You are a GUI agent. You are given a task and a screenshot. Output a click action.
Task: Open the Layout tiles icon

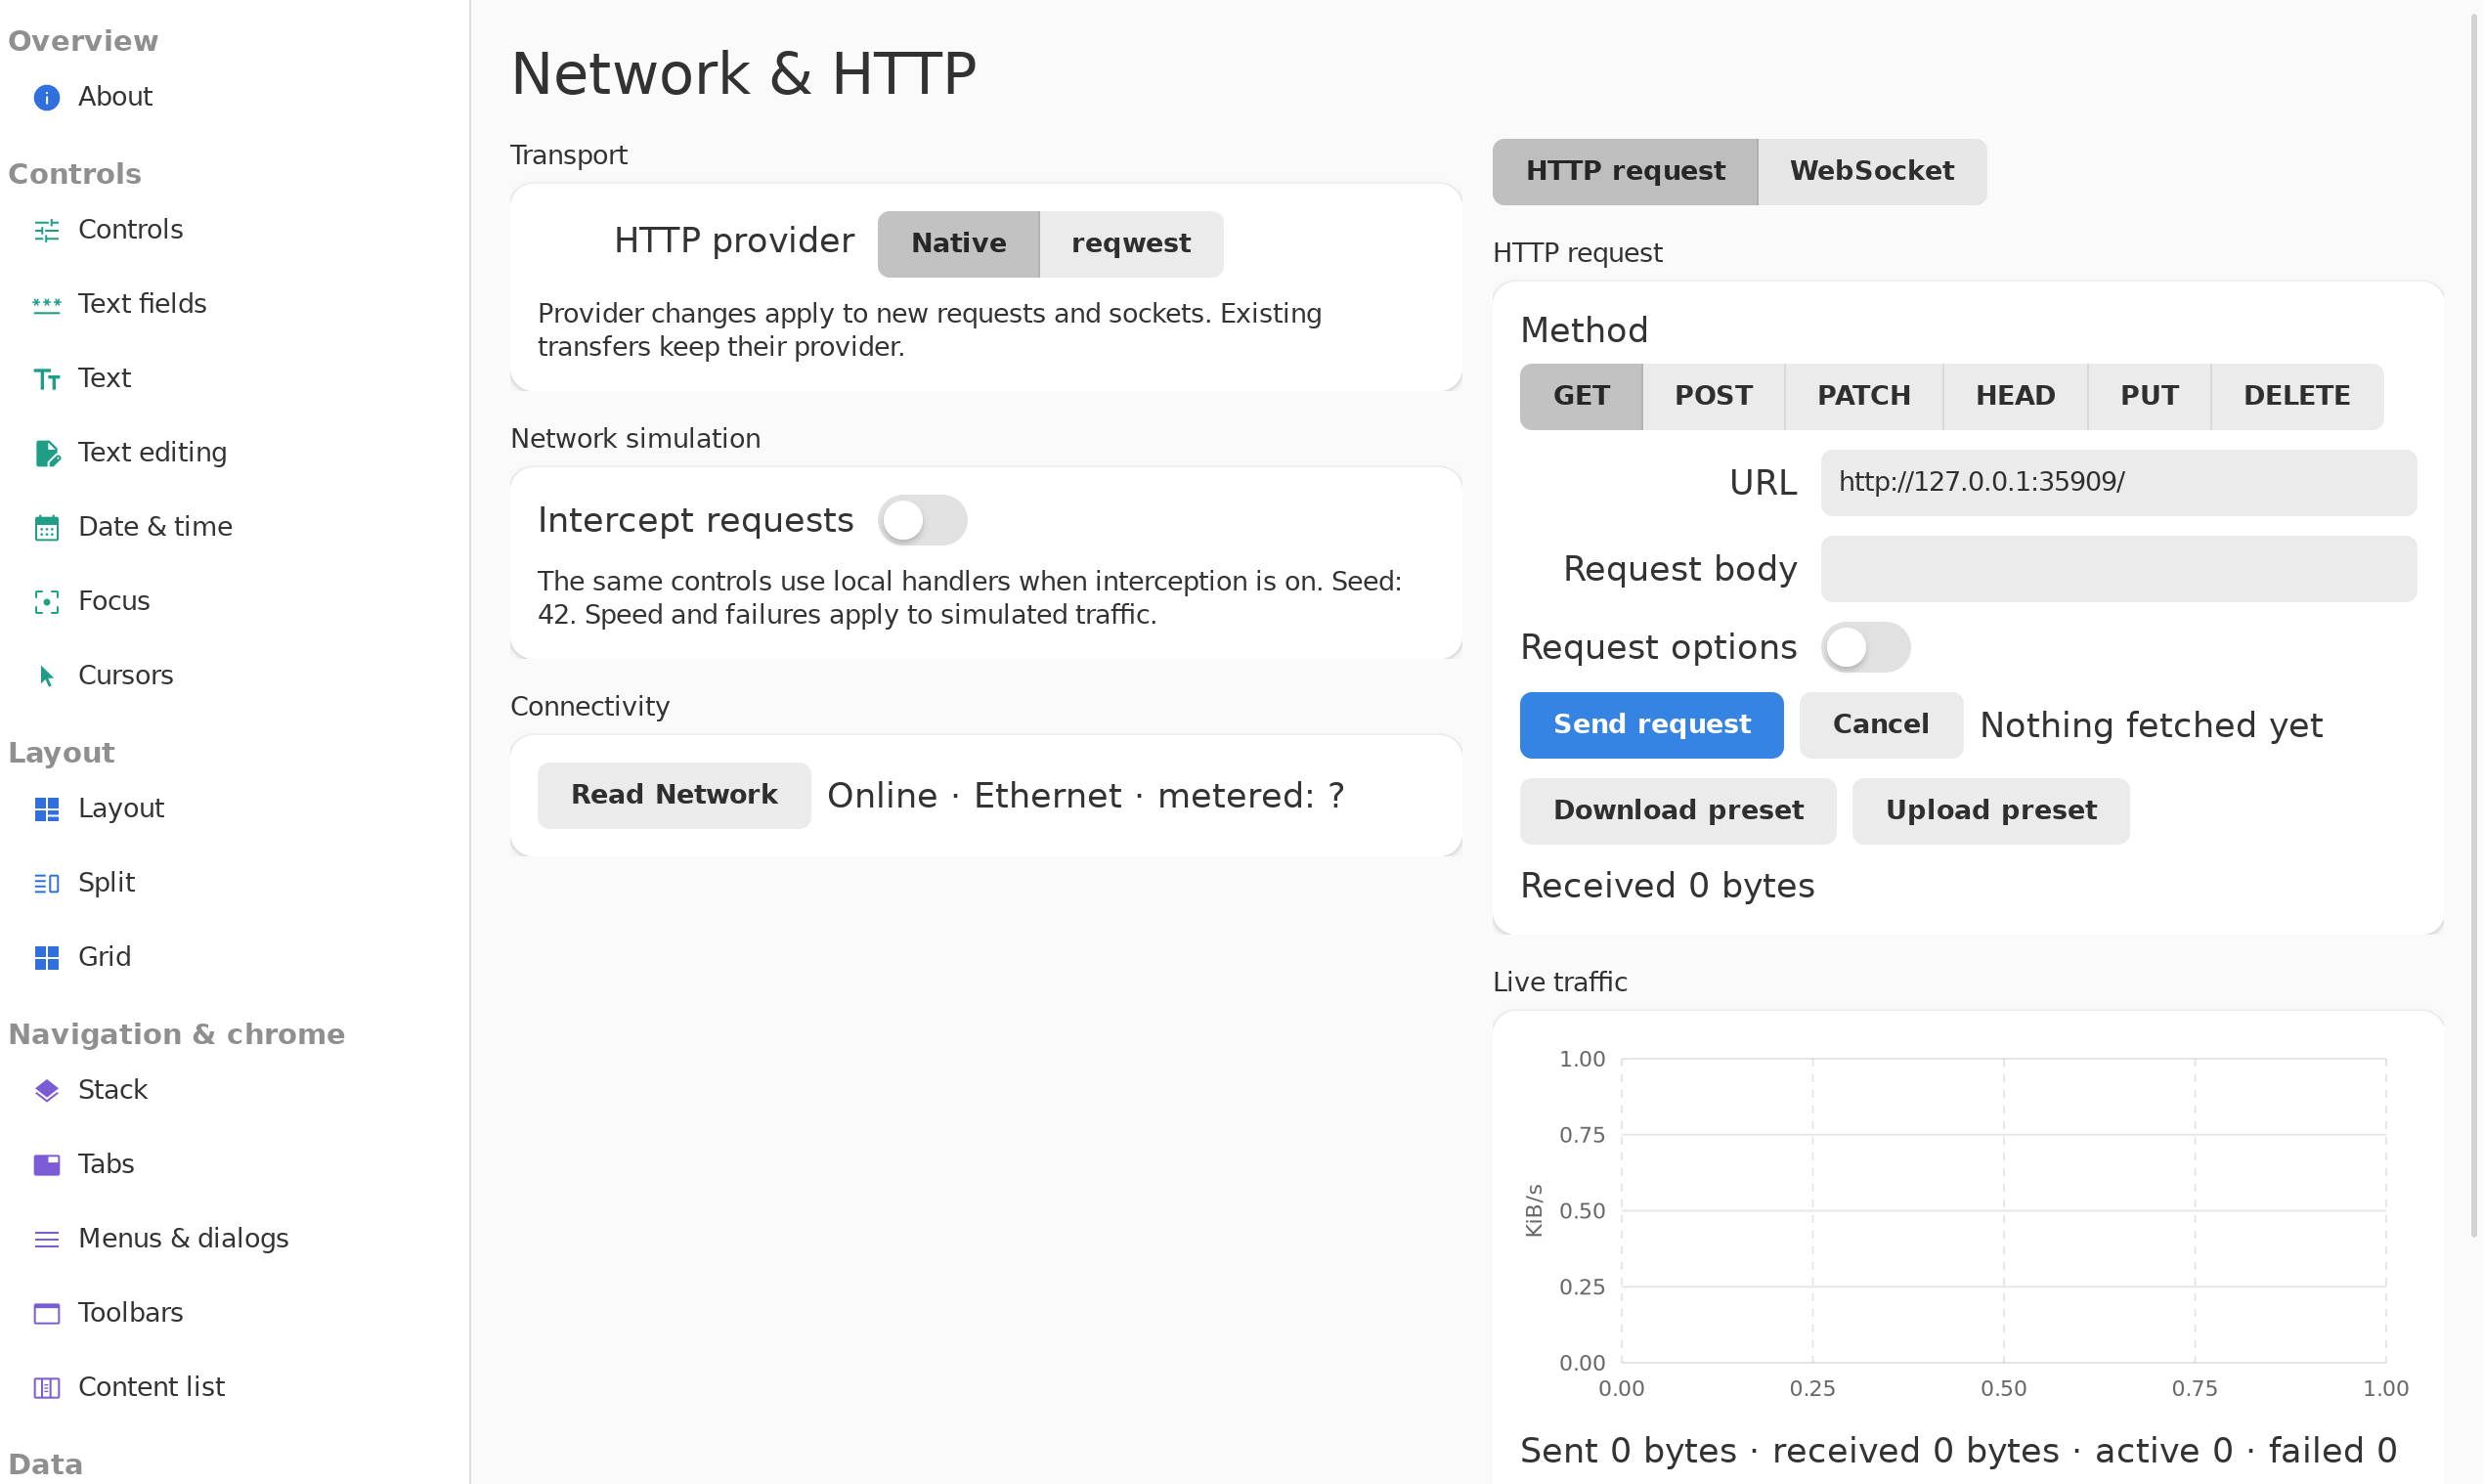47,809
